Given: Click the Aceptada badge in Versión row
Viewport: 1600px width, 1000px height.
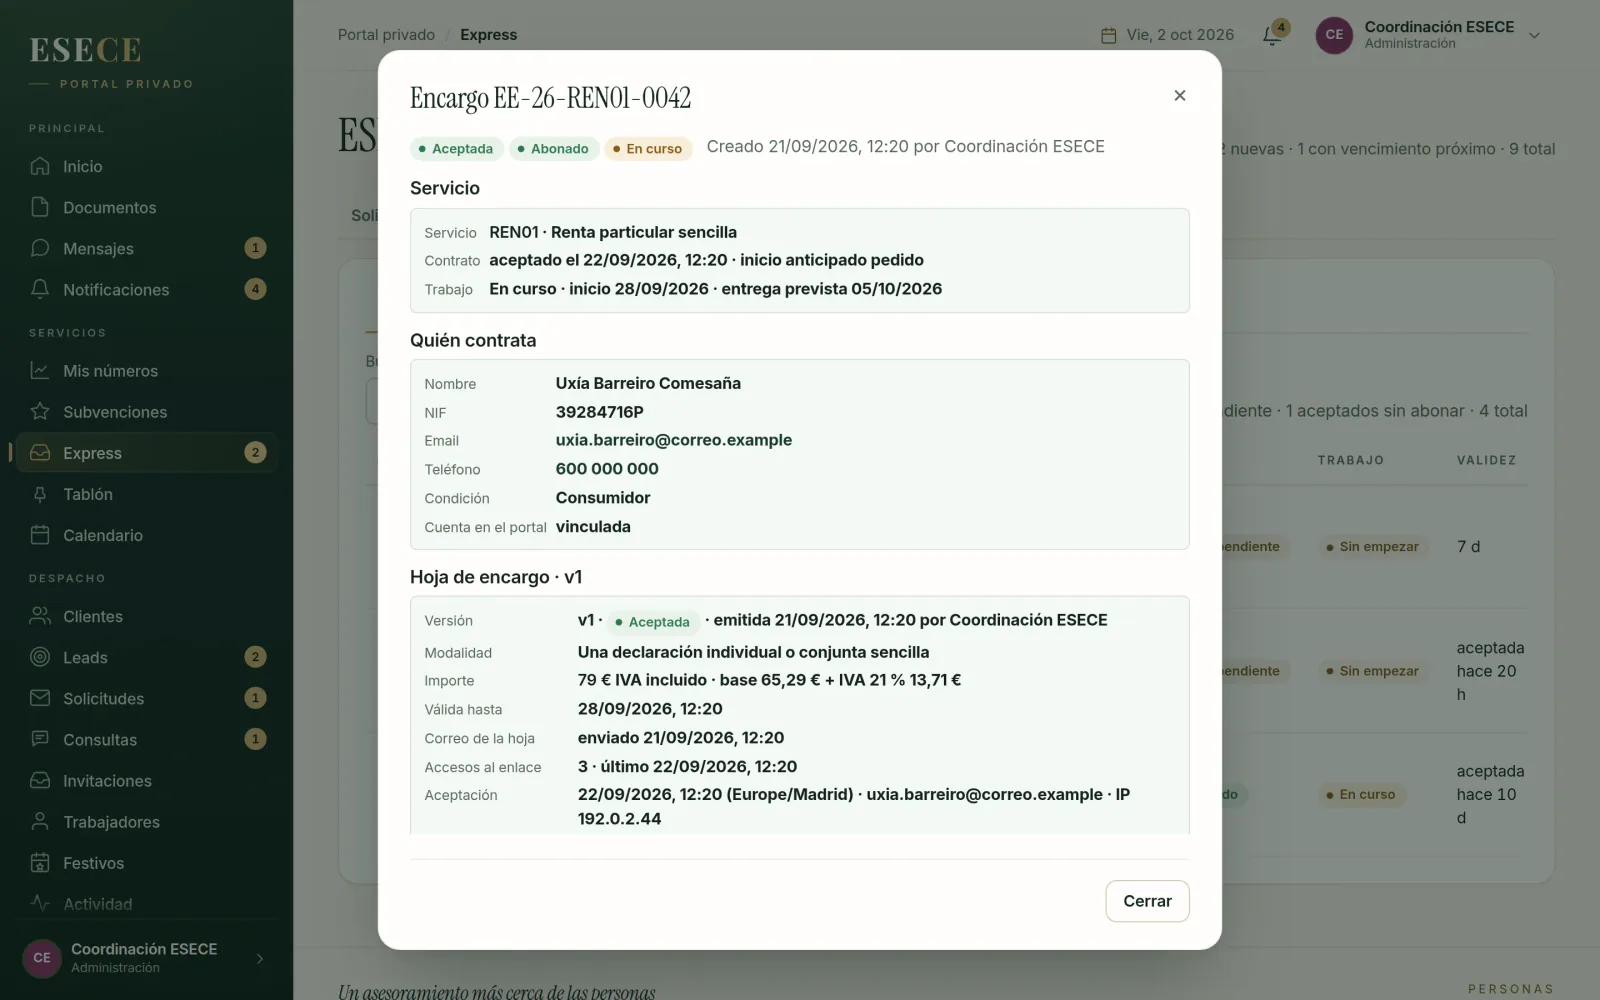Looking at the screenshot, I should click(652, 622).
